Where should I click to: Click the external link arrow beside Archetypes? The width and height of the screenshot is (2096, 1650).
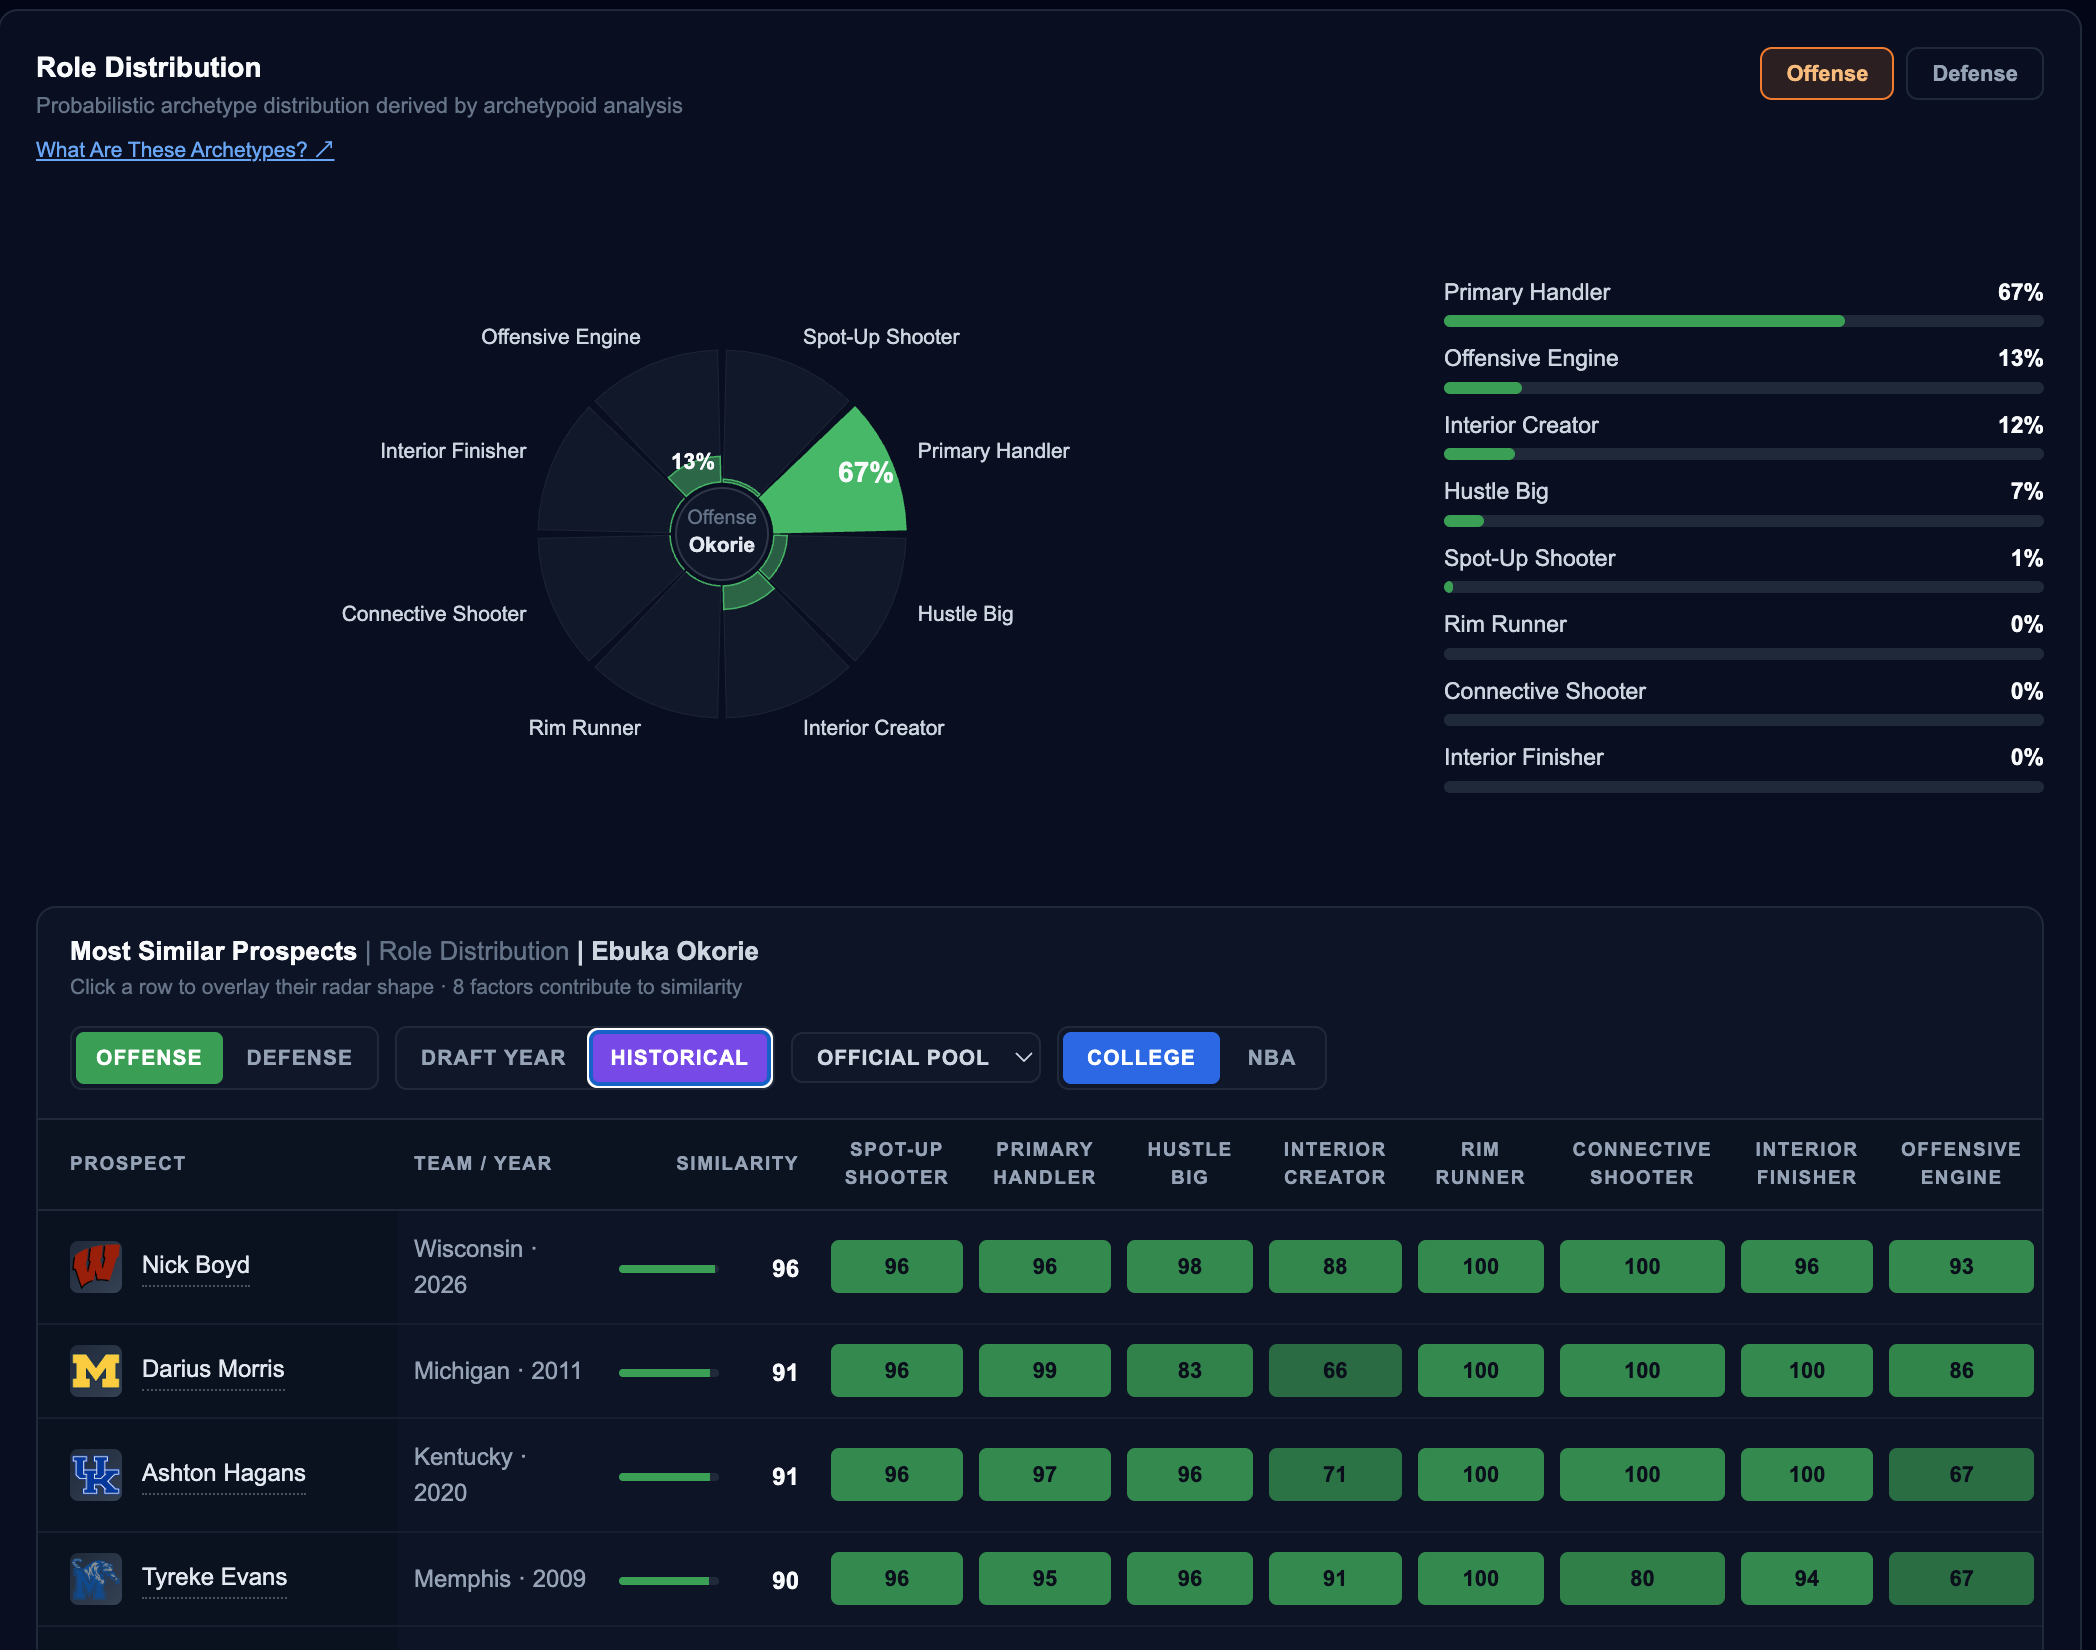click(x=324, y=149)
